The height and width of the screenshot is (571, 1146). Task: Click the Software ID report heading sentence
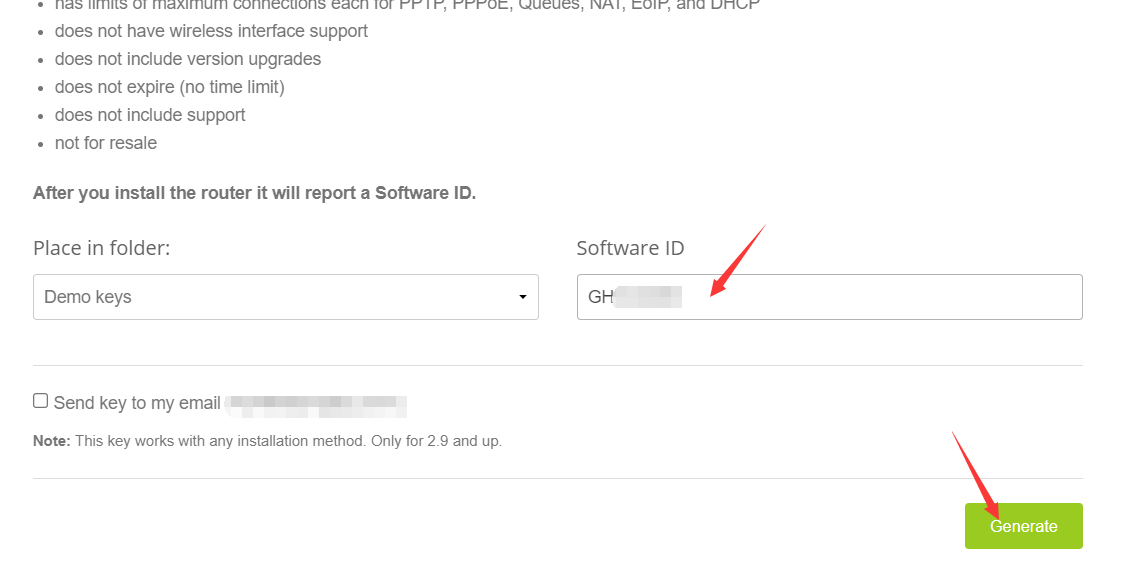(x=254, y=193)
